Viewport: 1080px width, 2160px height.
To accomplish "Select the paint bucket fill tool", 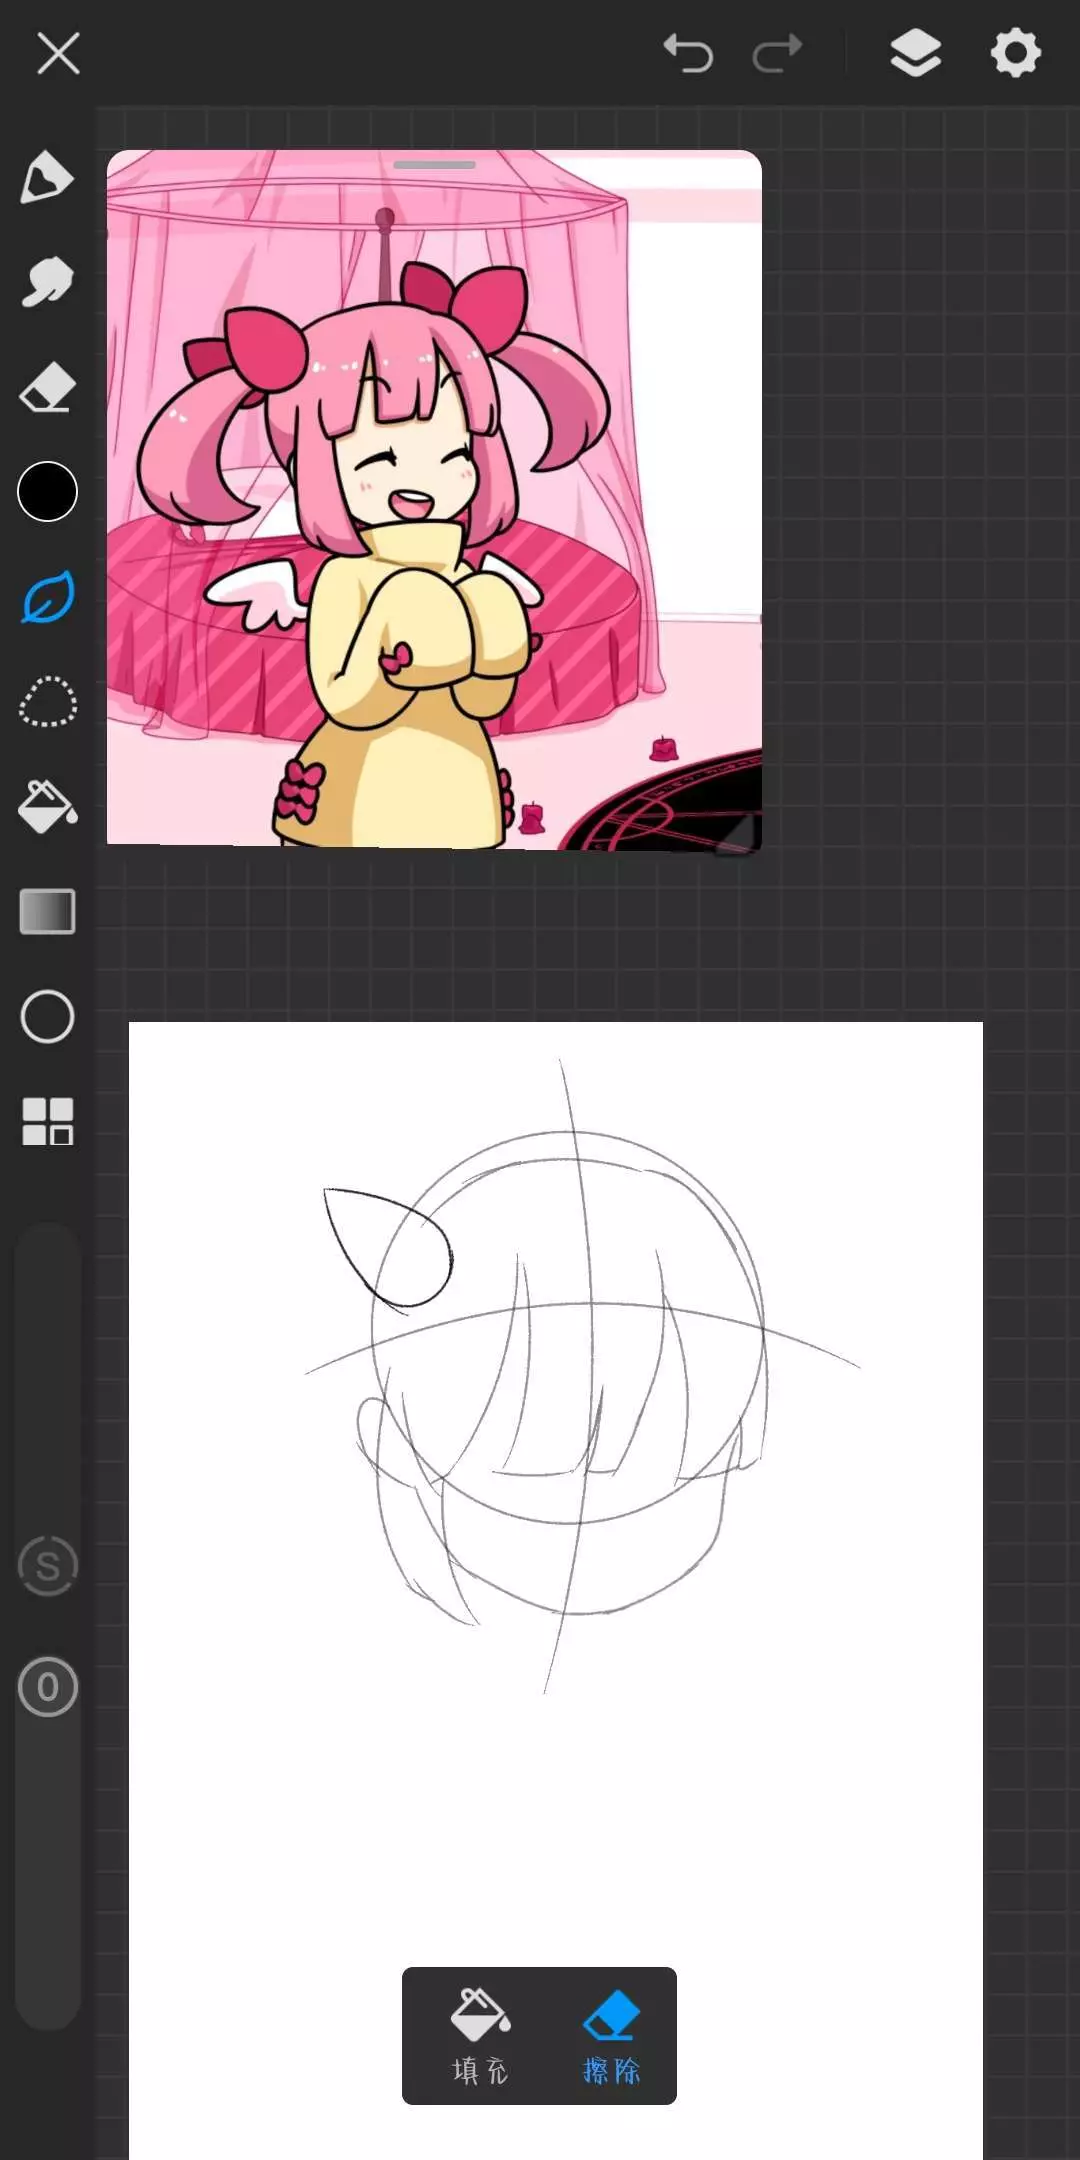I will click(47, 807).
